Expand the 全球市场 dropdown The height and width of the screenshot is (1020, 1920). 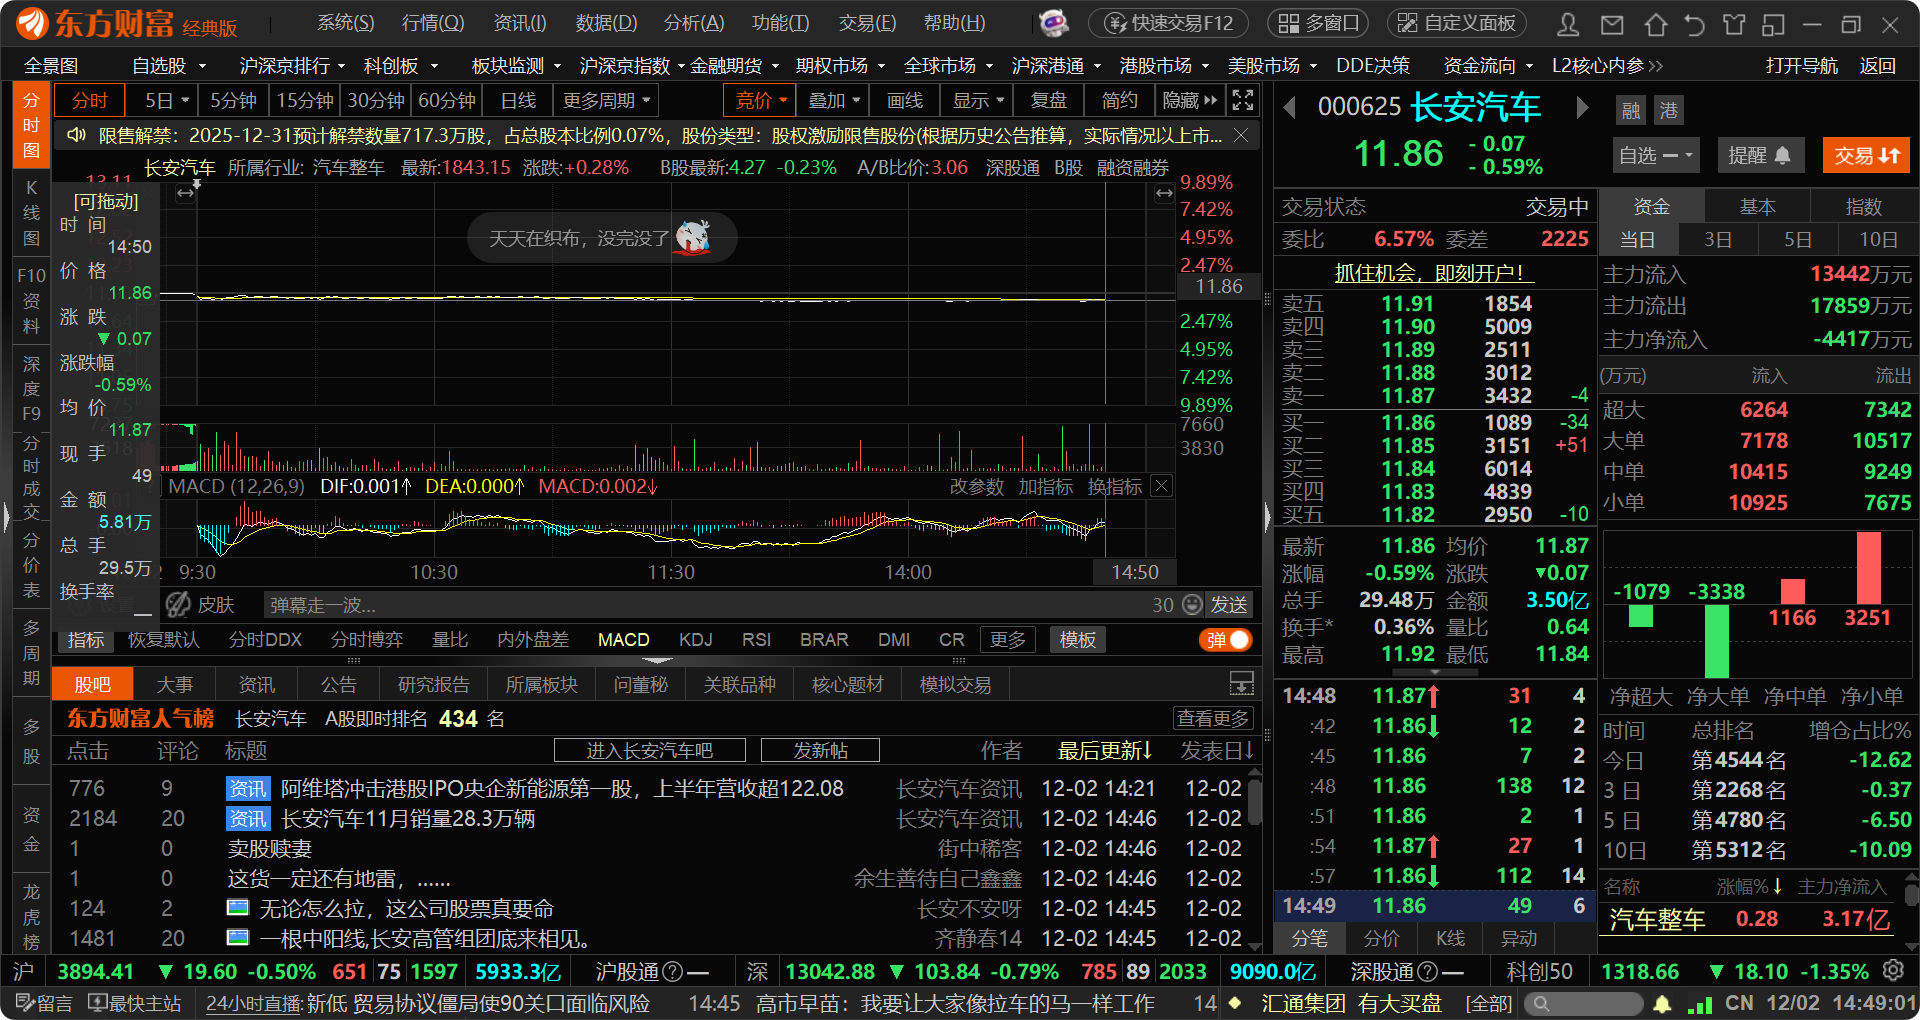click(948, 66)
